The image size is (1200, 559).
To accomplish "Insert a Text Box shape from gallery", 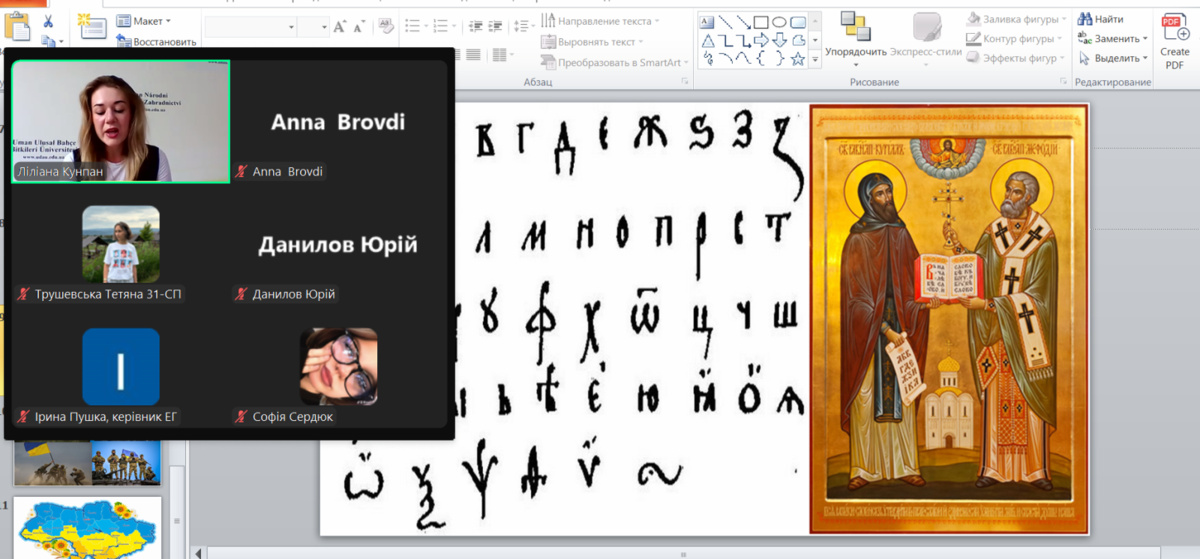I will [707, 21].
